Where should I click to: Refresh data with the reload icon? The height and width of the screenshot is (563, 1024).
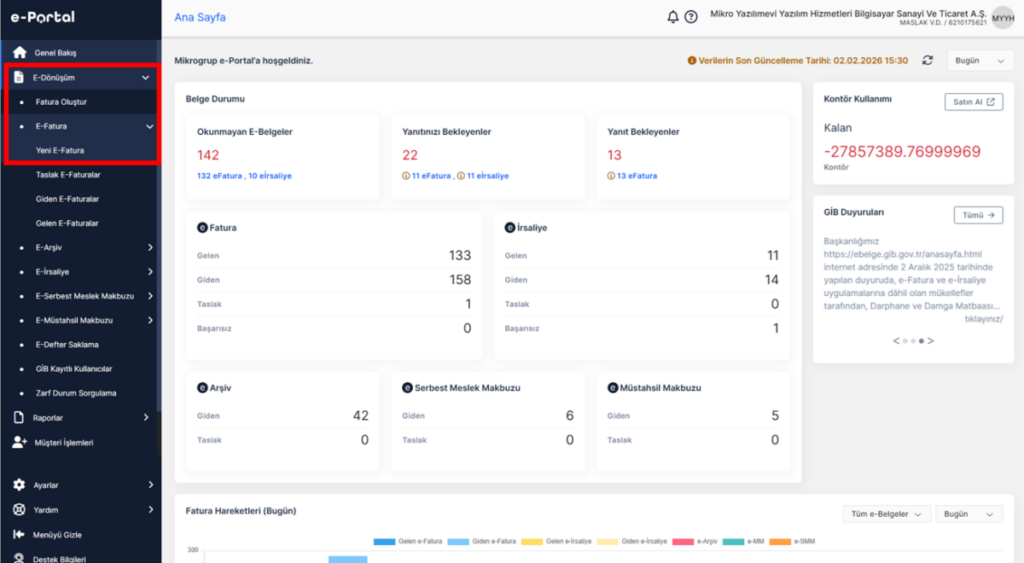tap(927, 60)
